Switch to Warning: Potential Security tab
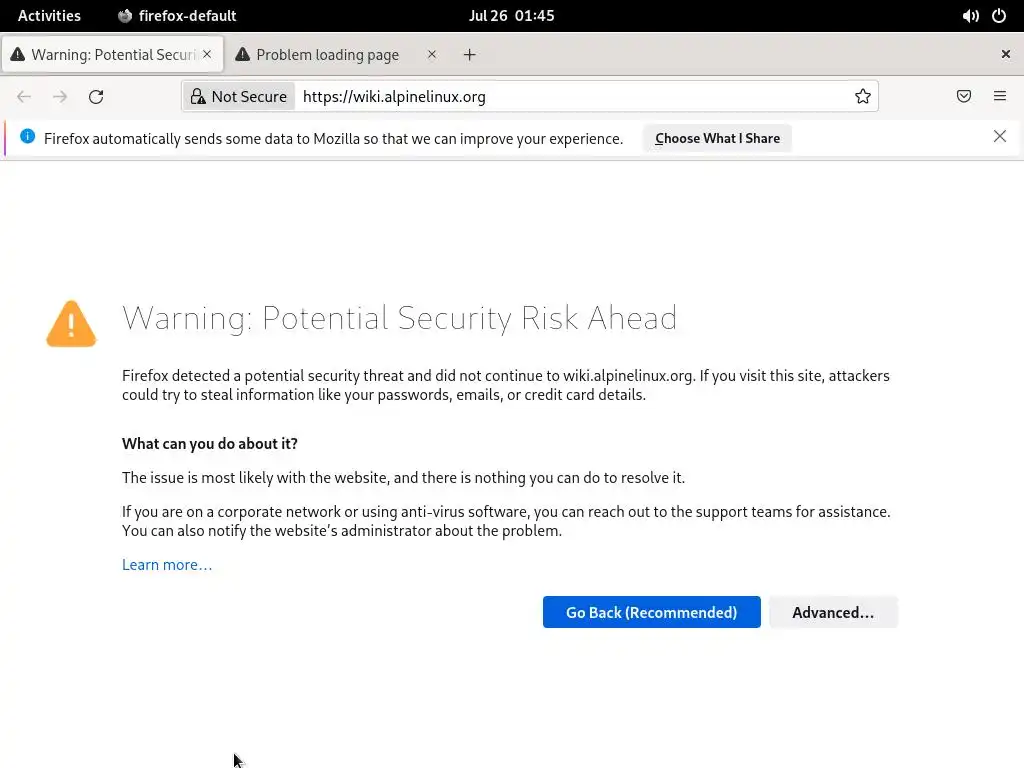 click(x=112, y=54)
